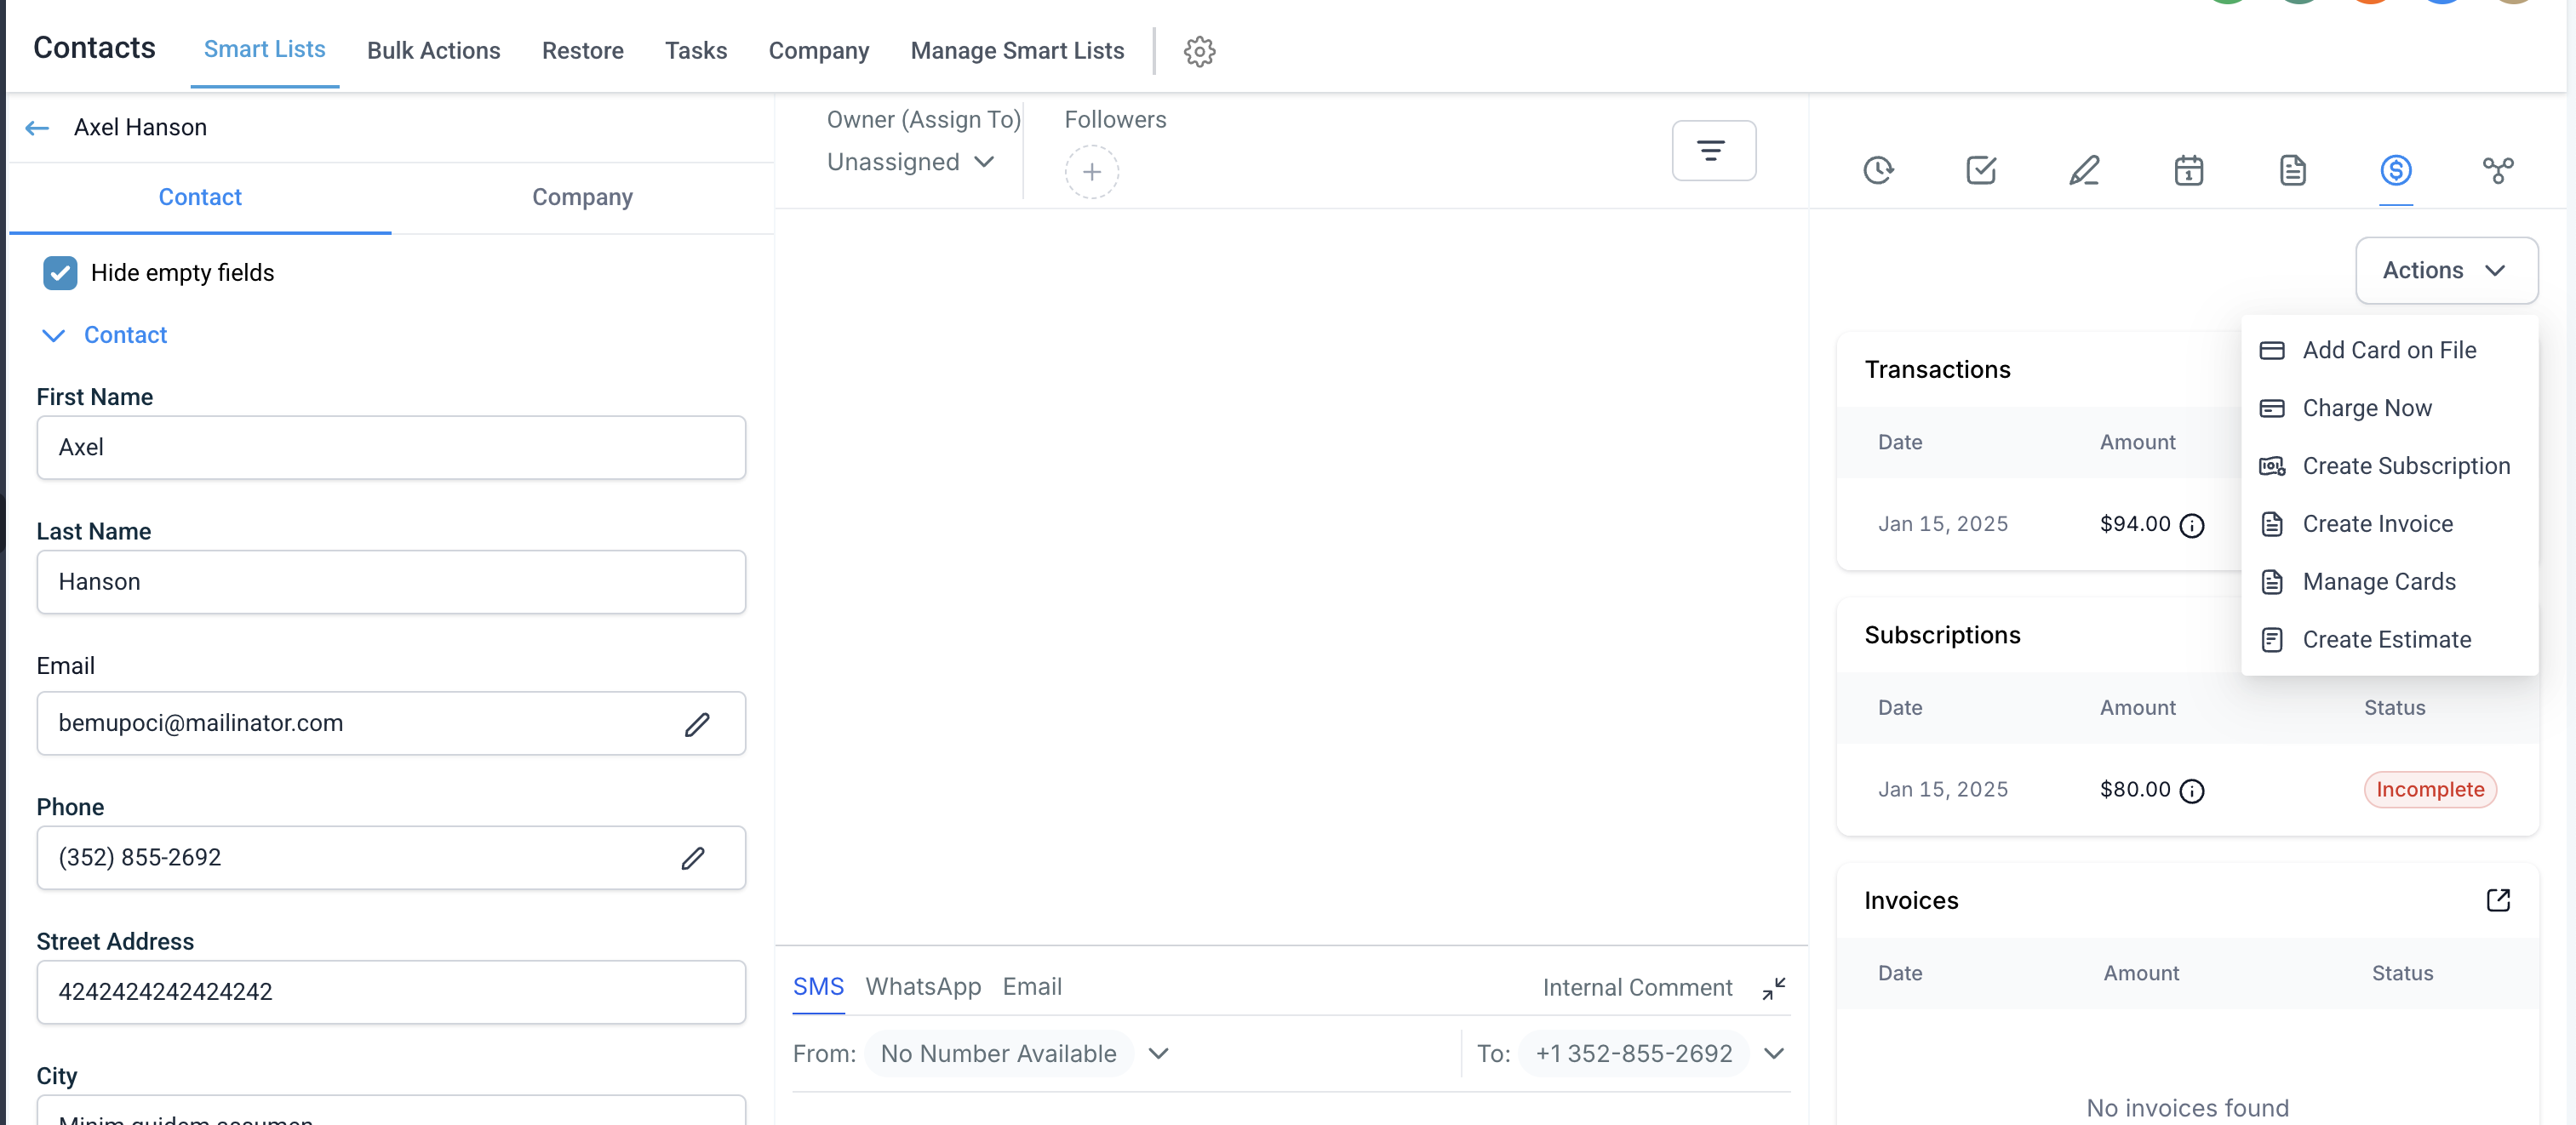This screenshot has height=1125, width=2576.
Task: Open the documents file icon
Action: pyautogui.click(x=2292, y=170)
